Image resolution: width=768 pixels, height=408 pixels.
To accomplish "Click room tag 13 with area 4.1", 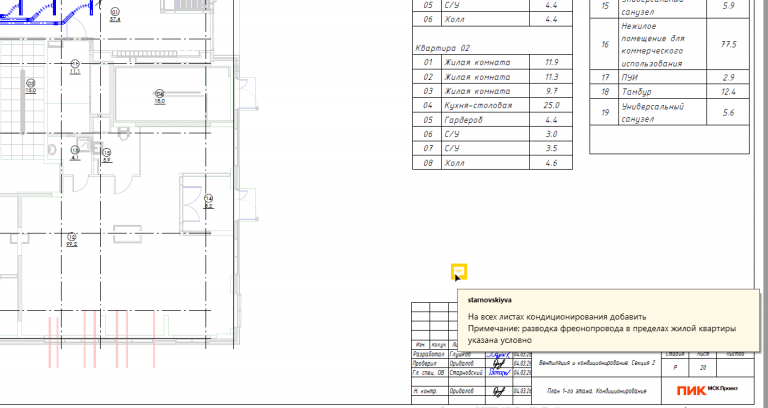I will click(x=75, y=153).
